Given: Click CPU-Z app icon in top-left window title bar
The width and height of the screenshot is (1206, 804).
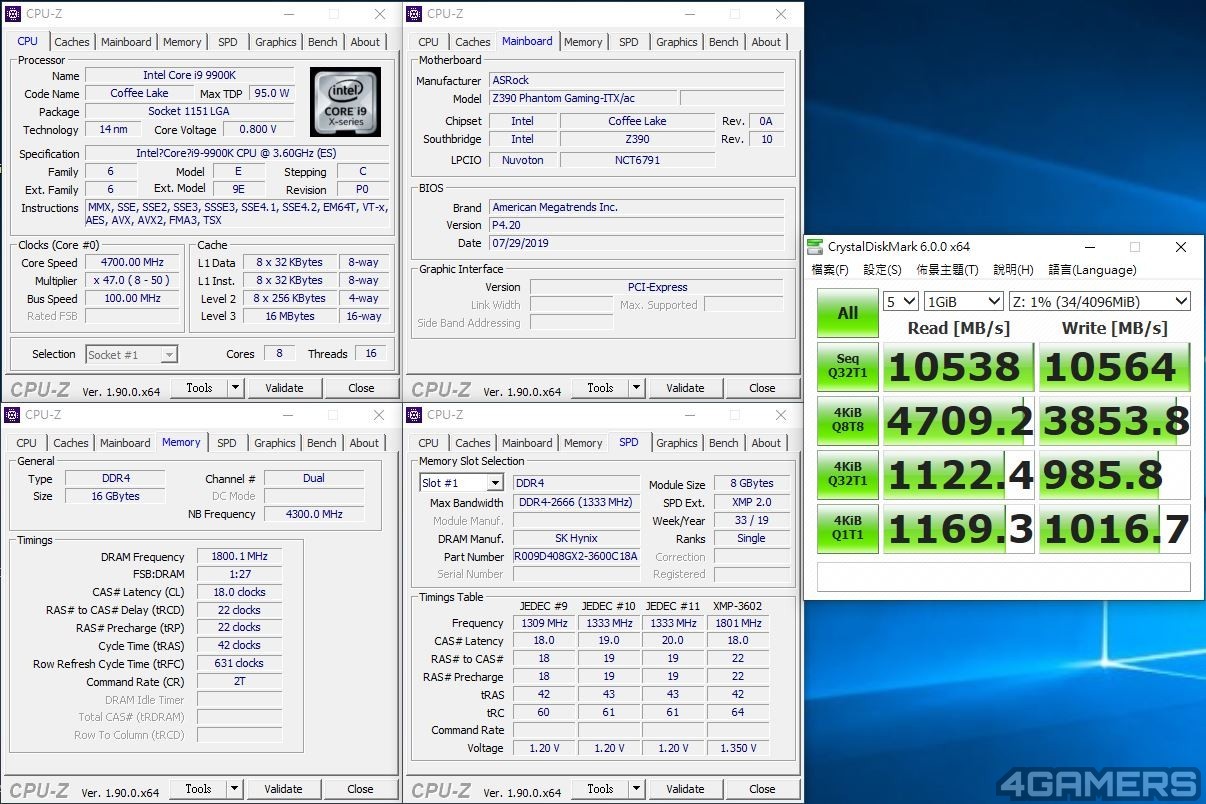Looking at the screenshot, I should [13, 14].
